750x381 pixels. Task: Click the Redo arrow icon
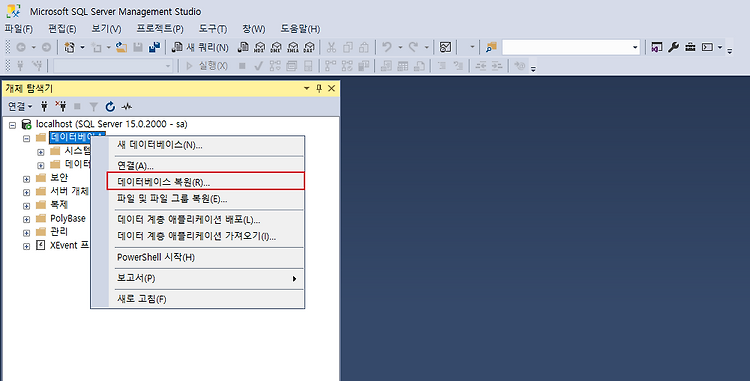point(413,47)
